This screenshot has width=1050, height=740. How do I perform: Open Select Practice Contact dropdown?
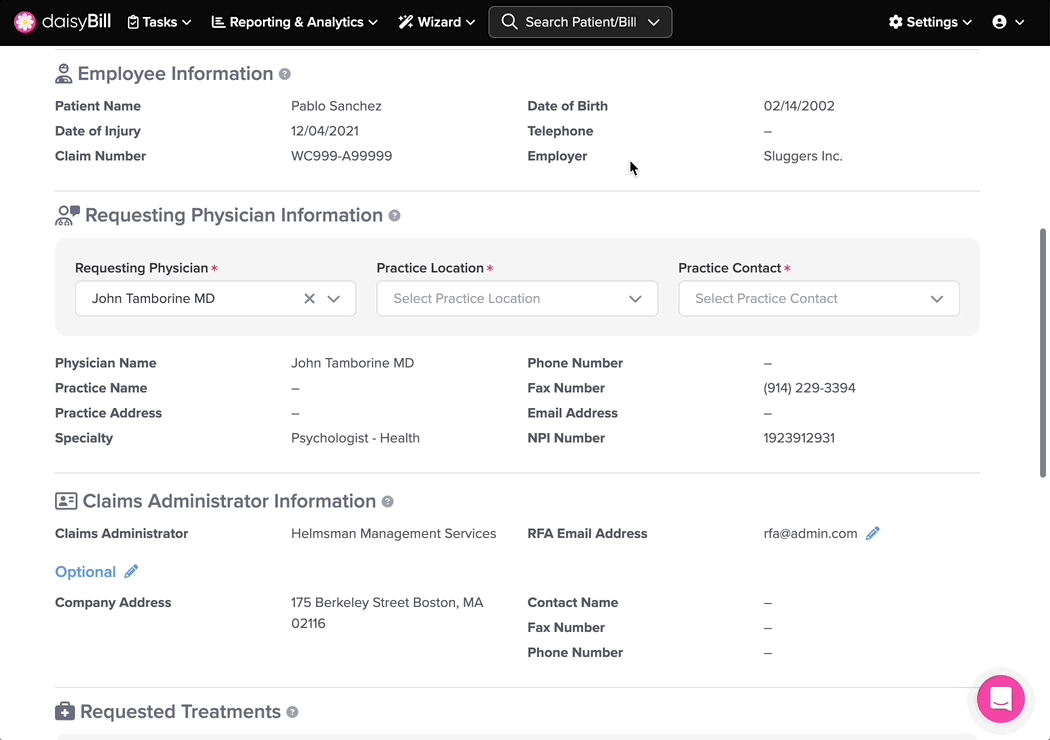(x=818, y=299)
